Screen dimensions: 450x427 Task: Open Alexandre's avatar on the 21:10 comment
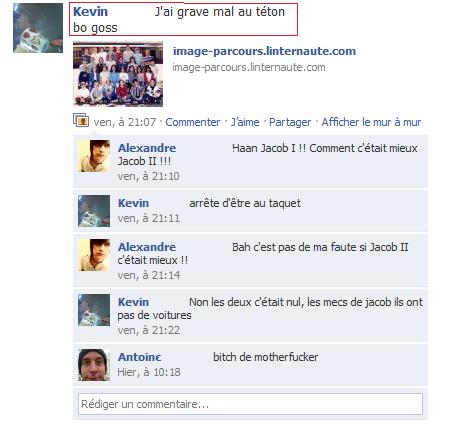[x=94, y=156]
